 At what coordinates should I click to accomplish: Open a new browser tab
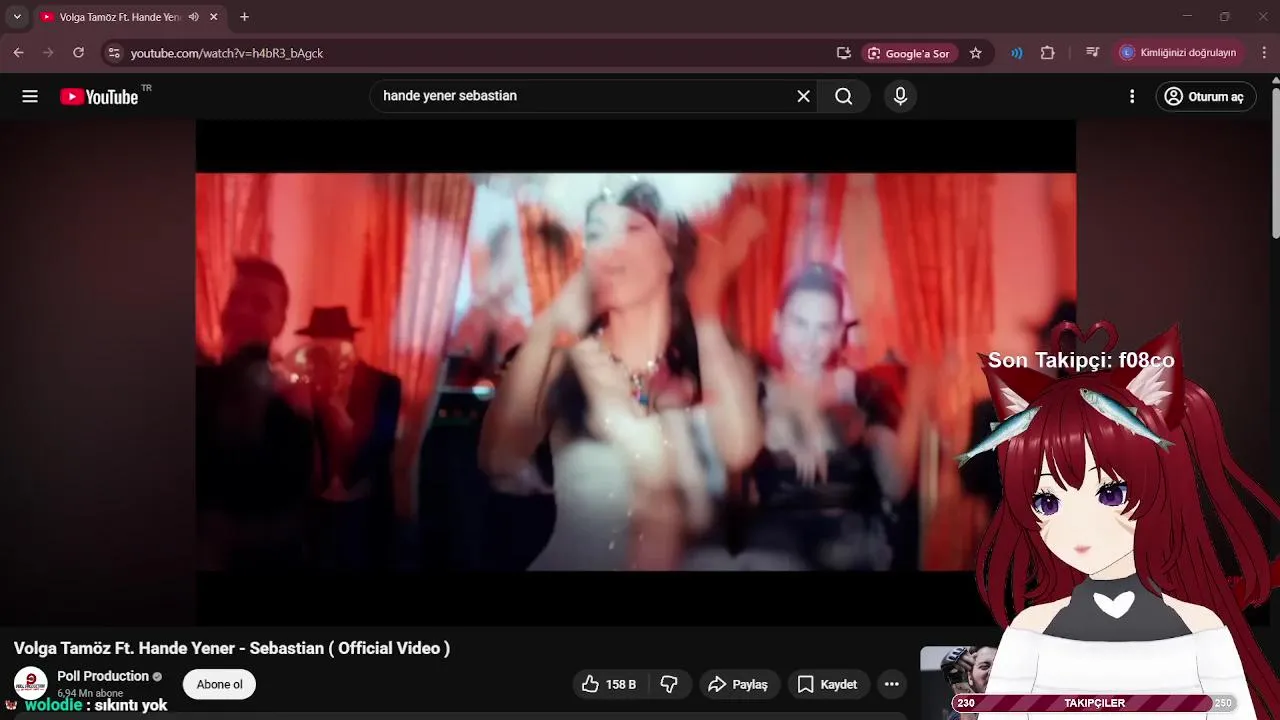click(x=244, y=17)
